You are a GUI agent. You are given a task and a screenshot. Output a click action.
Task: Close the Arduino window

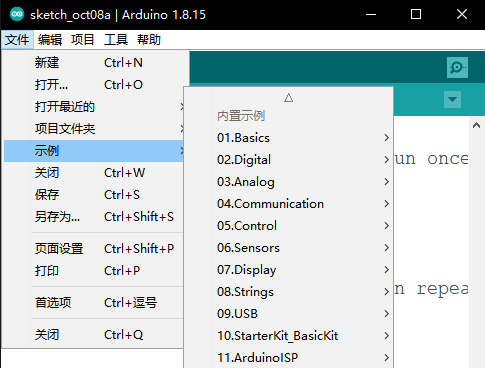462,14
